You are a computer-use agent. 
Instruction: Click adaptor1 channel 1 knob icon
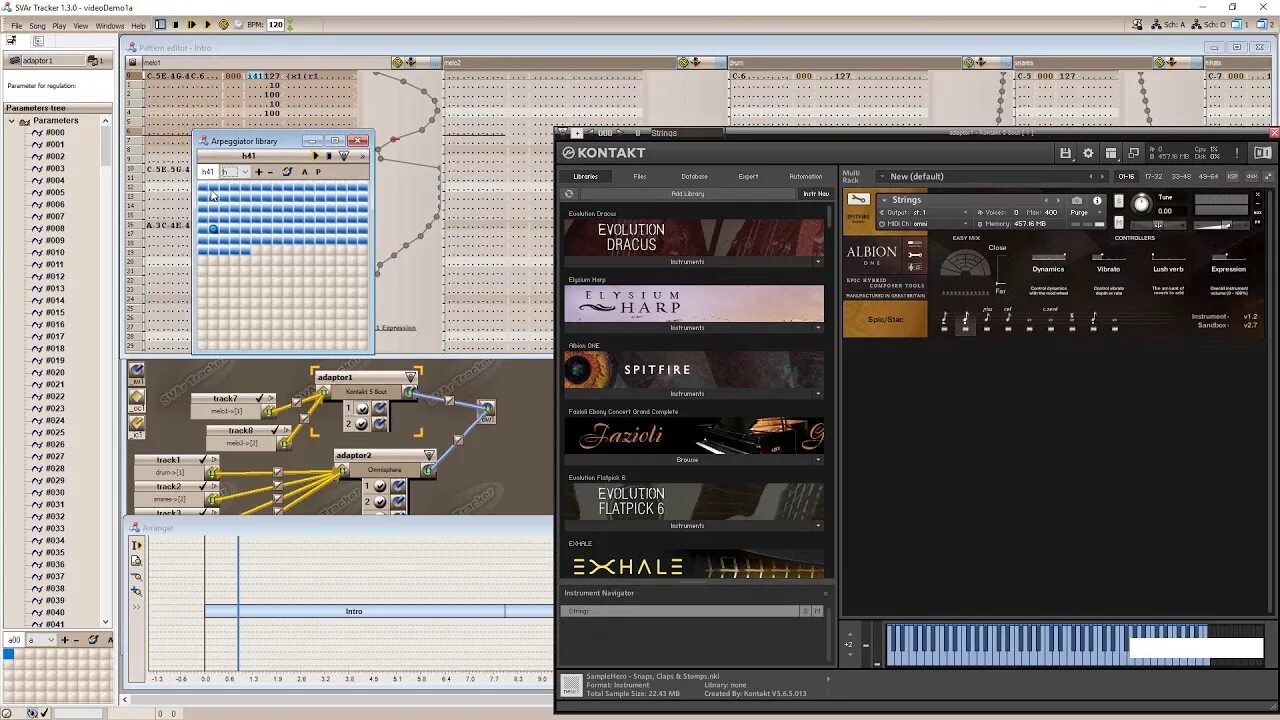coord(380,408)
